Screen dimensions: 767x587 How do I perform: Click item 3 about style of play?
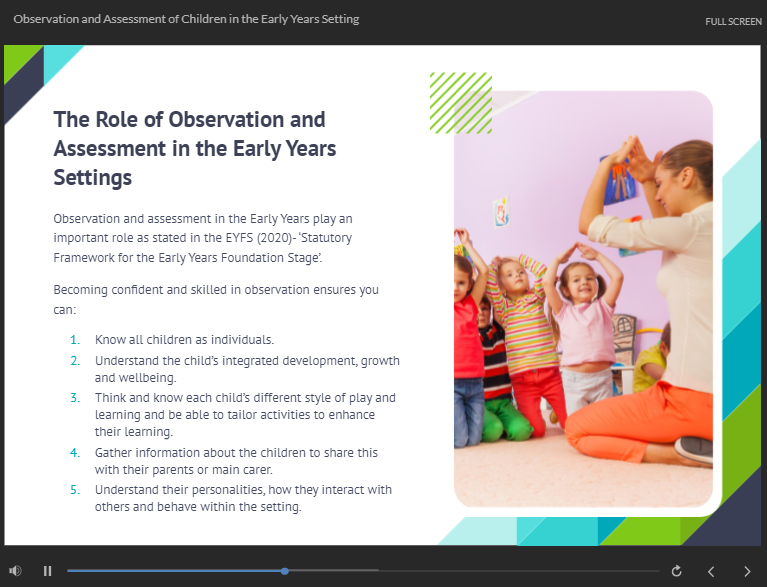click(x=245, y=414)
